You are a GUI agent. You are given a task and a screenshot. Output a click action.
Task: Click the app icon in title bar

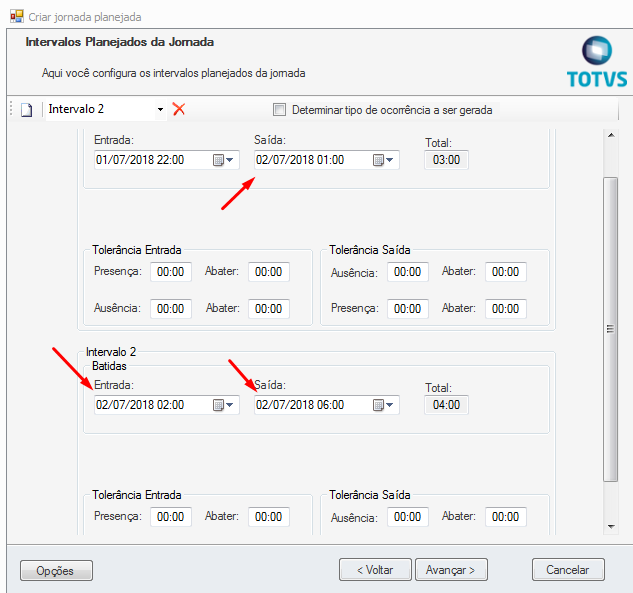[17, 17]
